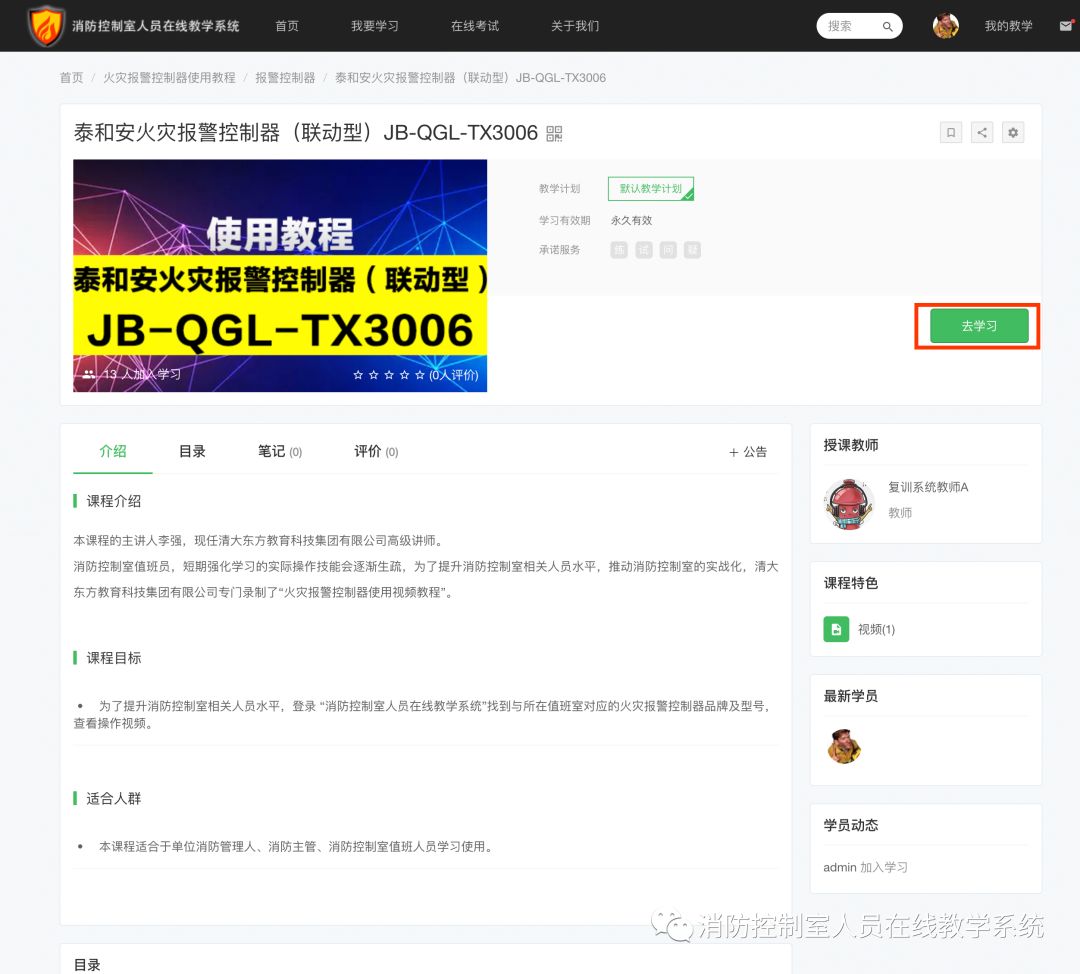1080x974 pixels.
Task: Click the green 去学习 button
Action: [x=979, y=326]
